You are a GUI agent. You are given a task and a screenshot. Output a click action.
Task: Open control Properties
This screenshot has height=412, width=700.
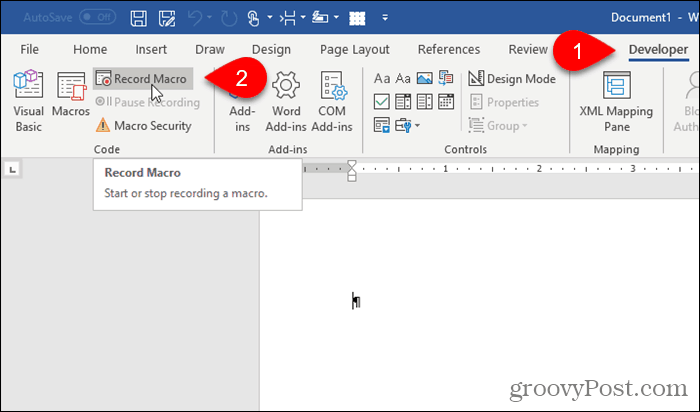tap(504, 102)
